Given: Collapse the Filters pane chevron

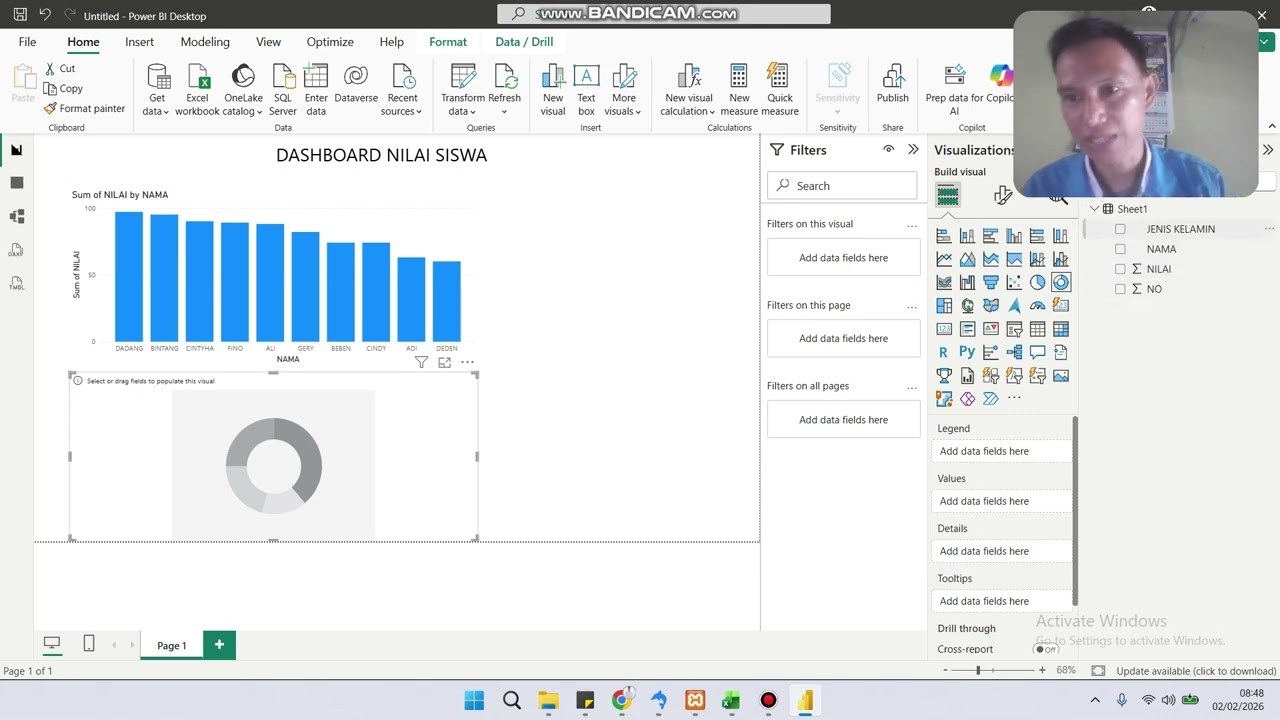Looking at the screenshot, I should [913, 149].
